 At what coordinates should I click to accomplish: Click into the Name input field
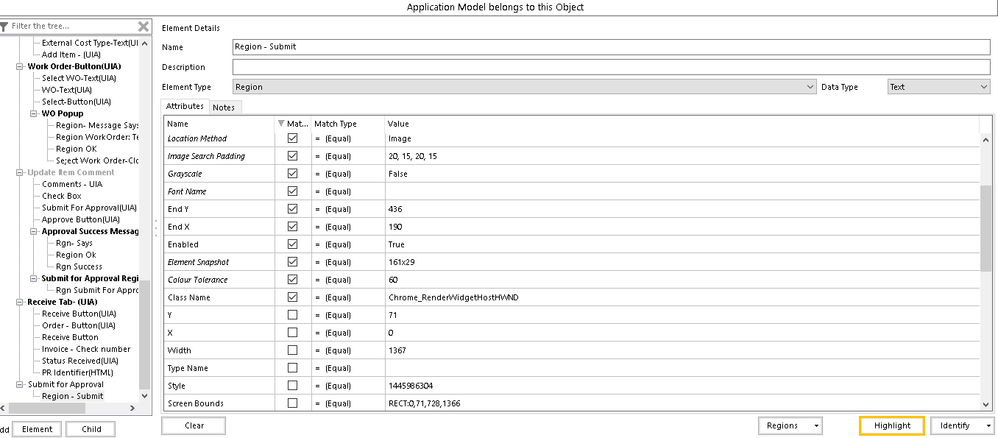(x=611, y=46)
